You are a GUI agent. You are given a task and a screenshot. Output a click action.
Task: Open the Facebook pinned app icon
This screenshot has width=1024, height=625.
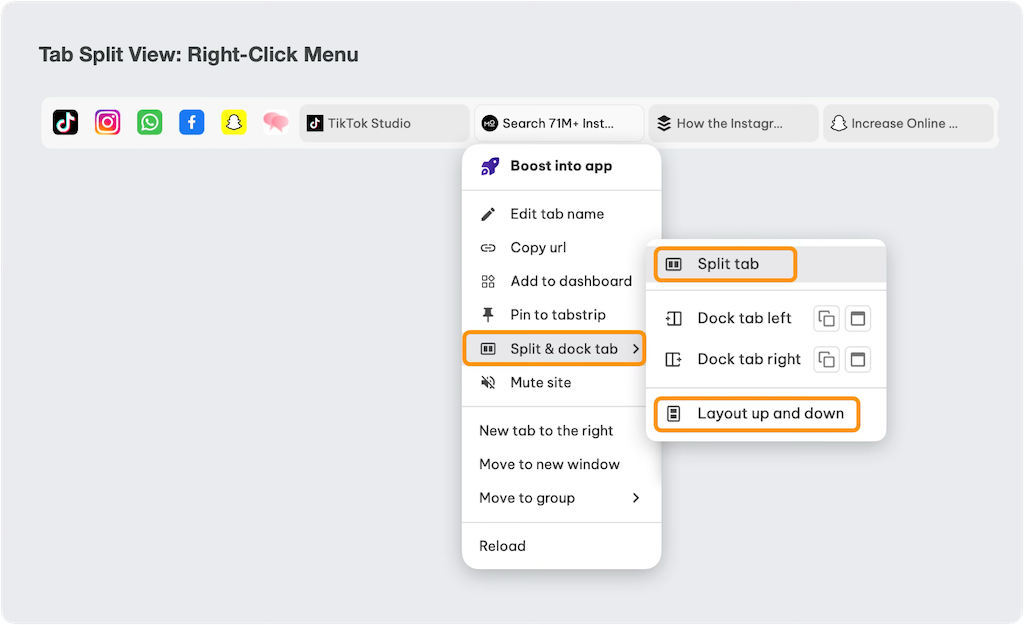click(192, 123)
